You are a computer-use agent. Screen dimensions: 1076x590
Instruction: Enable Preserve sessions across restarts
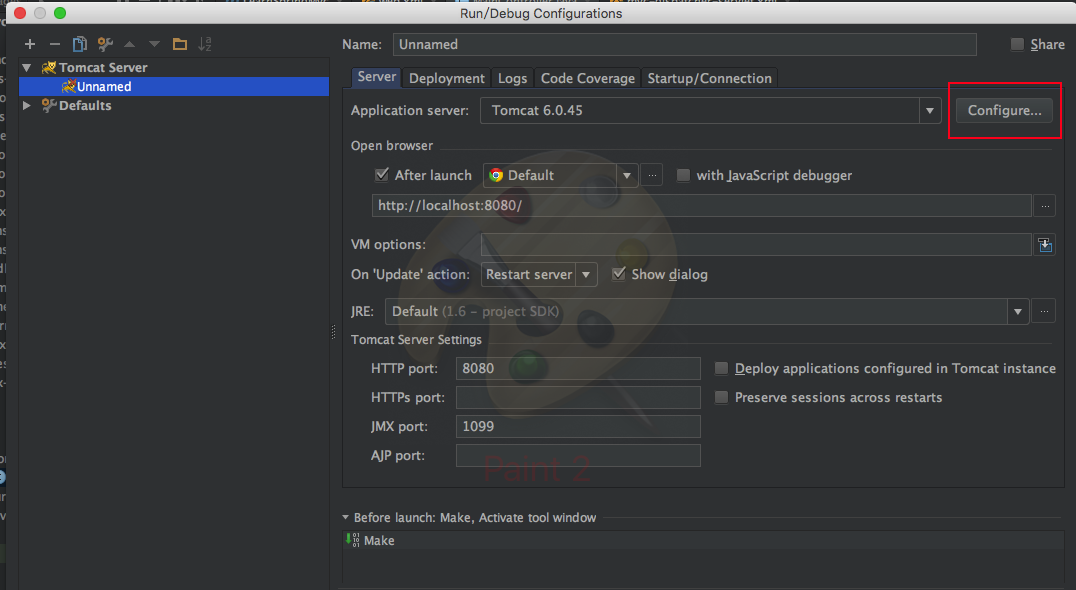721,397
